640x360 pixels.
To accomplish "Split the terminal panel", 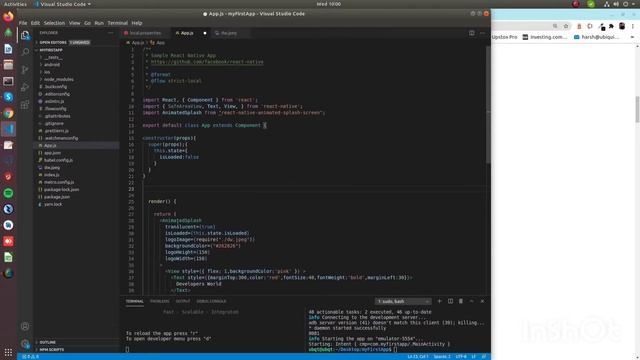I will pos(450,301).
